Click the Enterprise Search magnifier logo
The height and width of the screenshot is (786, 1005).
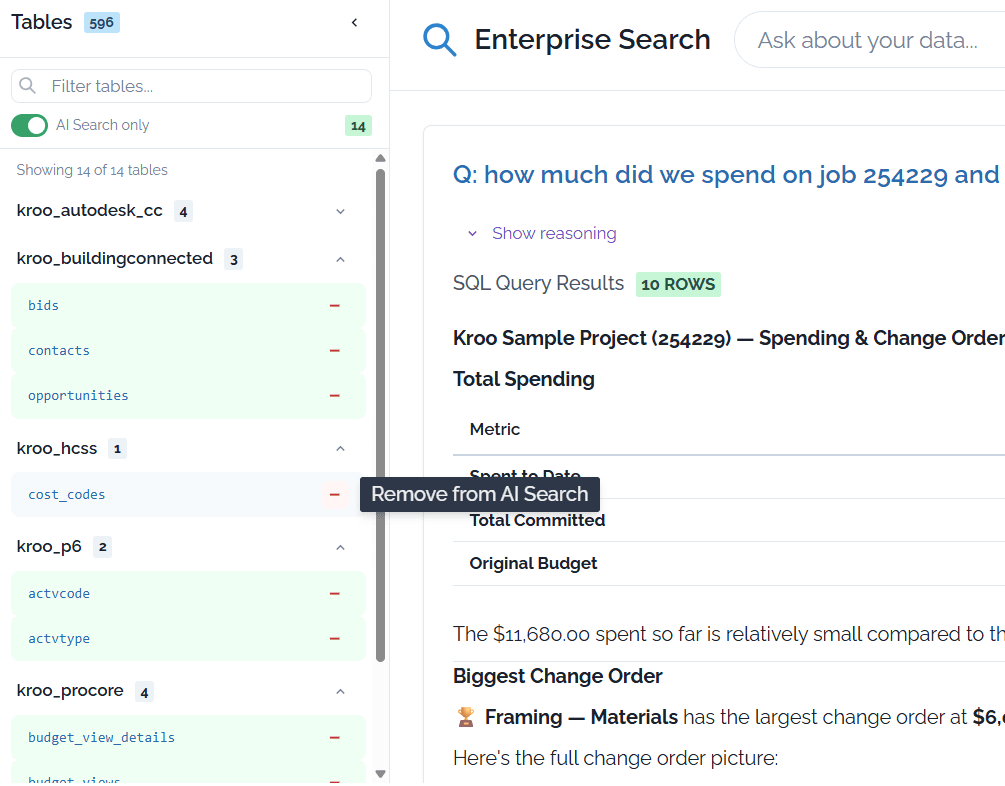coord(439,40)
